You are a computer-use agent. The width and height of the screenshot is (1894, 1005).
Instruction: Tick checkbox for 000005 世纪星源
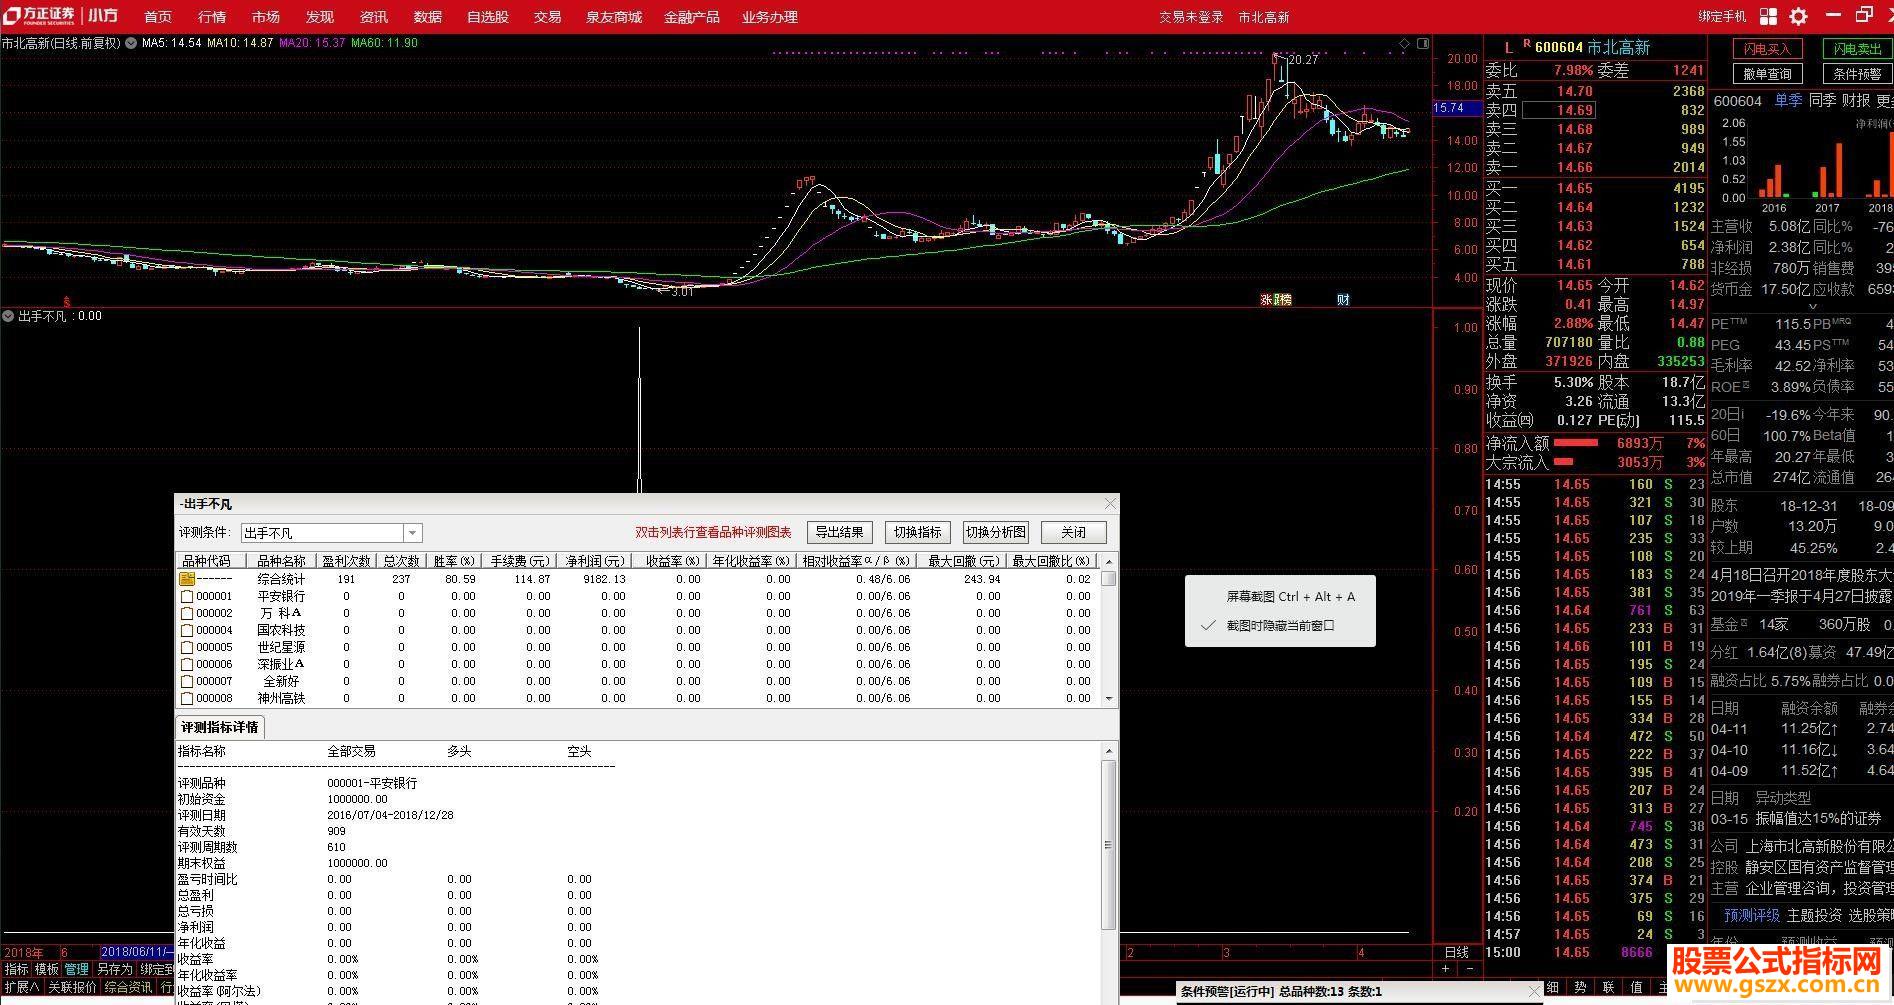(187, 648)
